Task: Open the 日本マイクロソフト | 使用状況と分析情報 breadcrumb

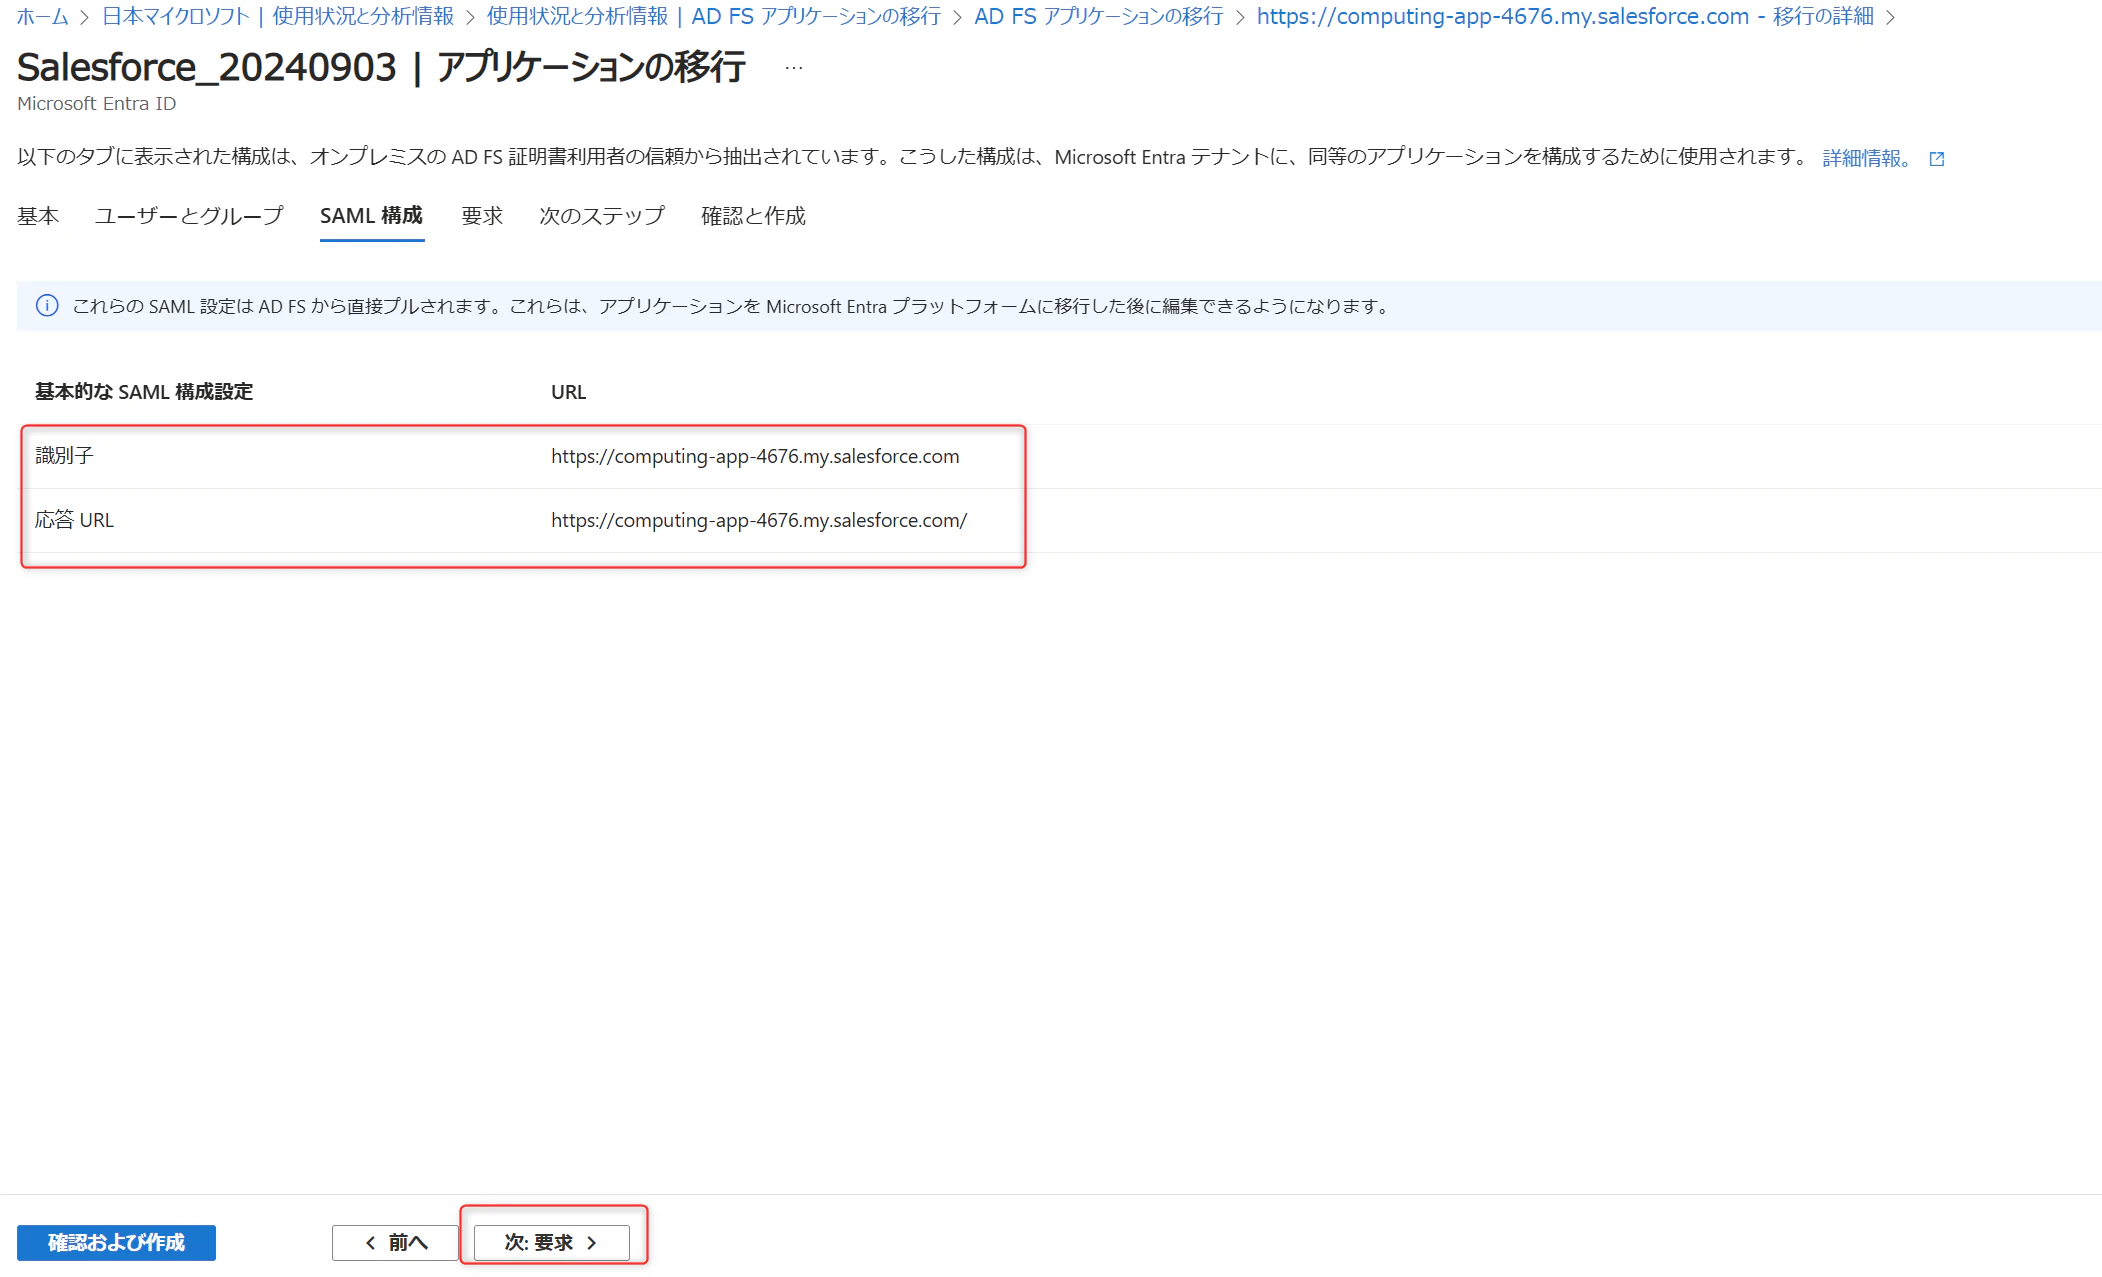Action: click(x=277, y=16)
